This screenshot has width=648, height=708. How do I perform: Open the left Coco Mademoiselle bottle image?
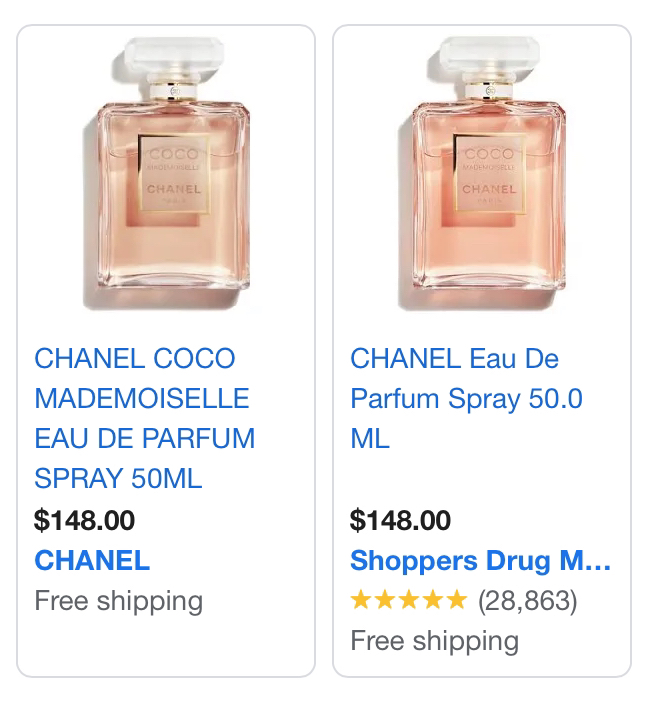pos(167,174)
